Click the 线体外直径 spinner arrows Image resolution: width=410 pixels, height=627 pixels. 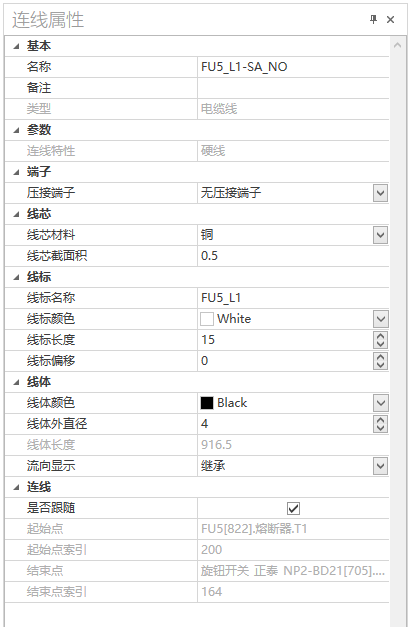coord(380,424)
